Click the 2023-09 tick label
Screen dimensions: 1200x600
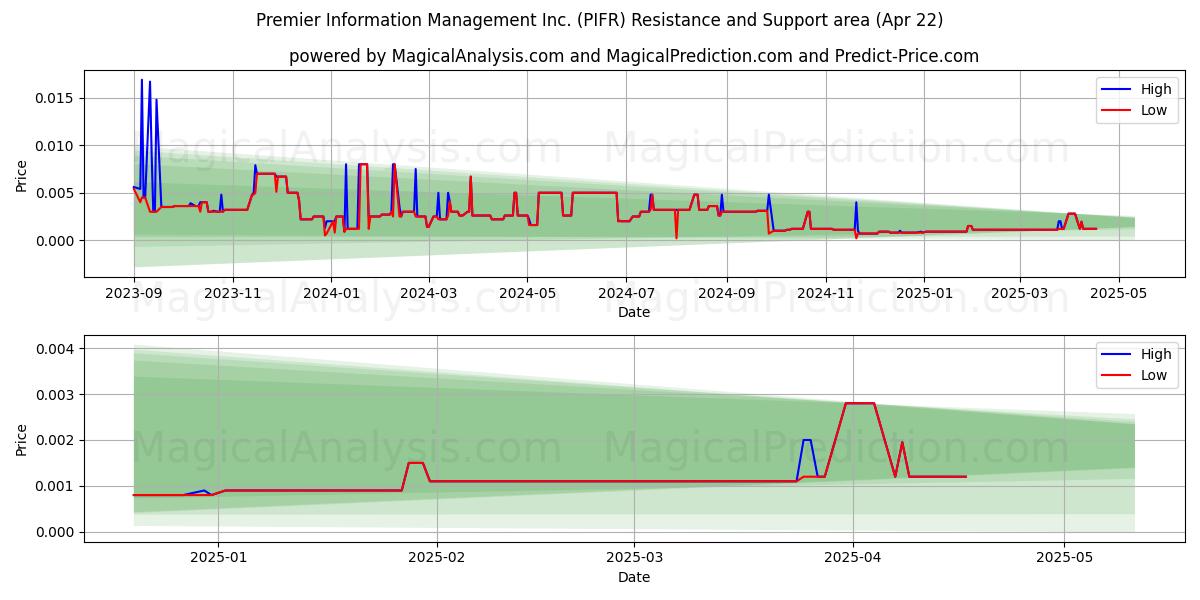tap(134, 293)
